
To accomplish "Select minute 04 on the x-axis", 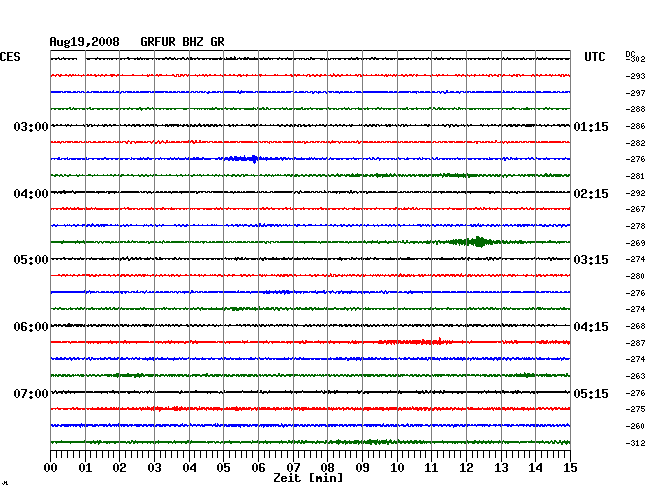I will pos(189,467).
